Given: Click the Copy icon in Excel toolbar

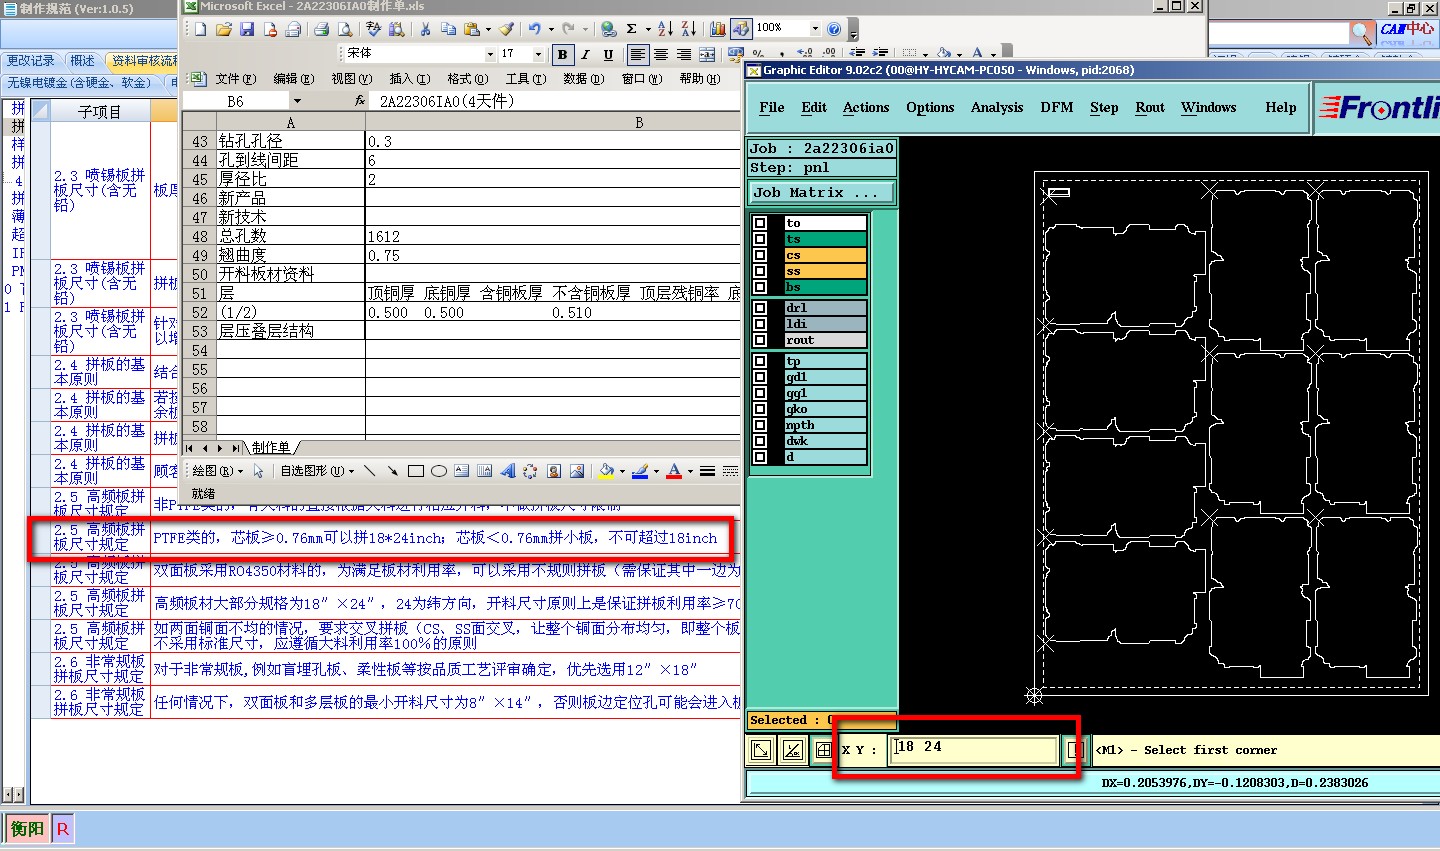Looking at the screenshot, I should pos(448,30).
